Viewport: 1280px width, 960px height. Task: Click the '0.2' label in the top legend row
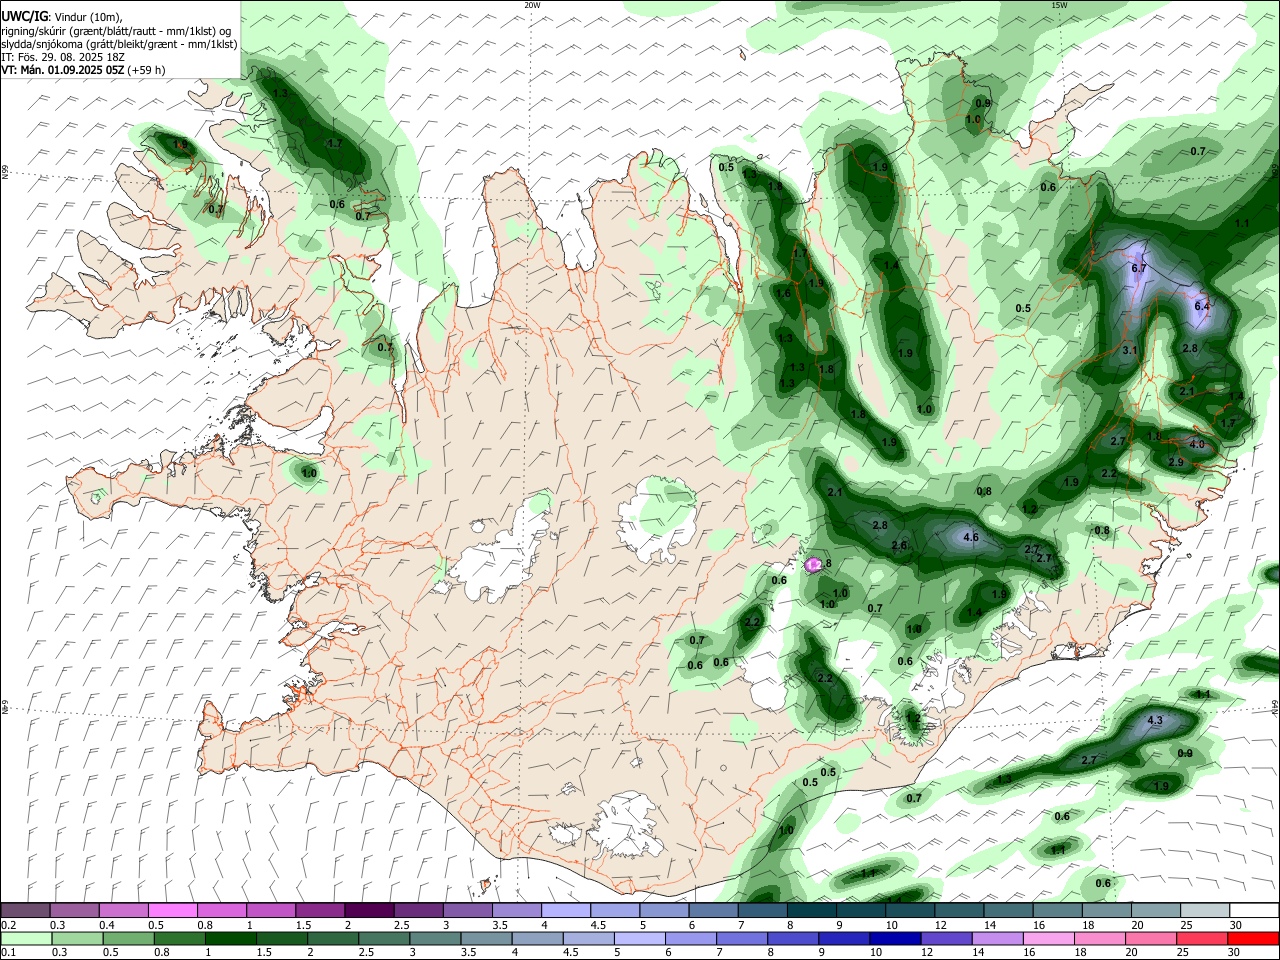pos(9,925)
